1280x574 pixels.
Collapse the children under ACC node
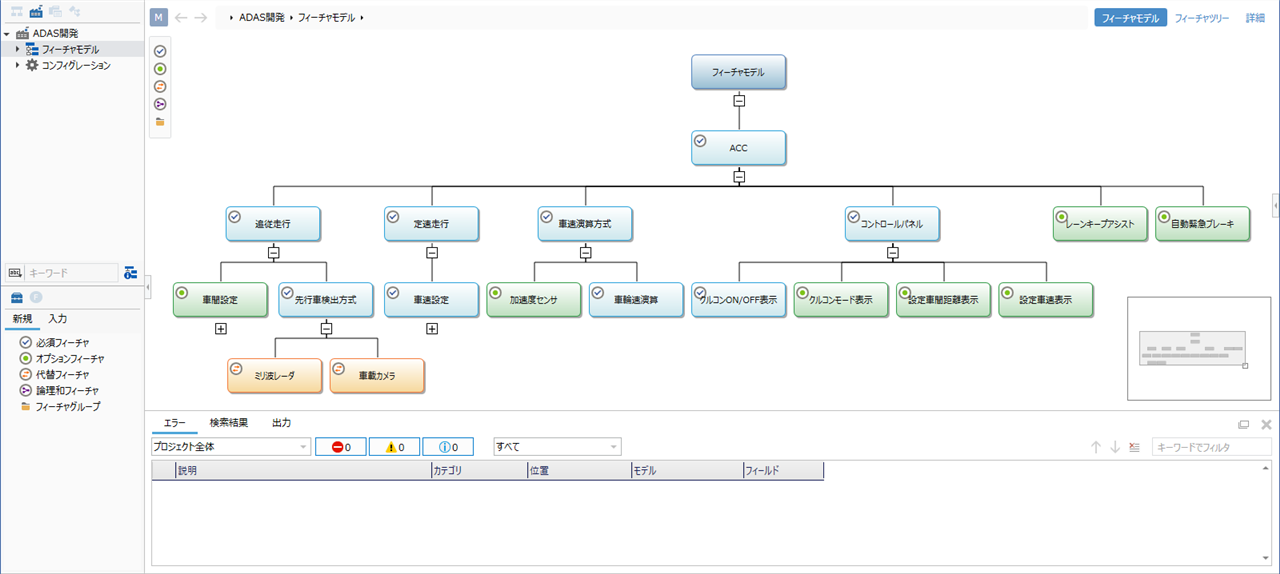(x=739, y=177)
